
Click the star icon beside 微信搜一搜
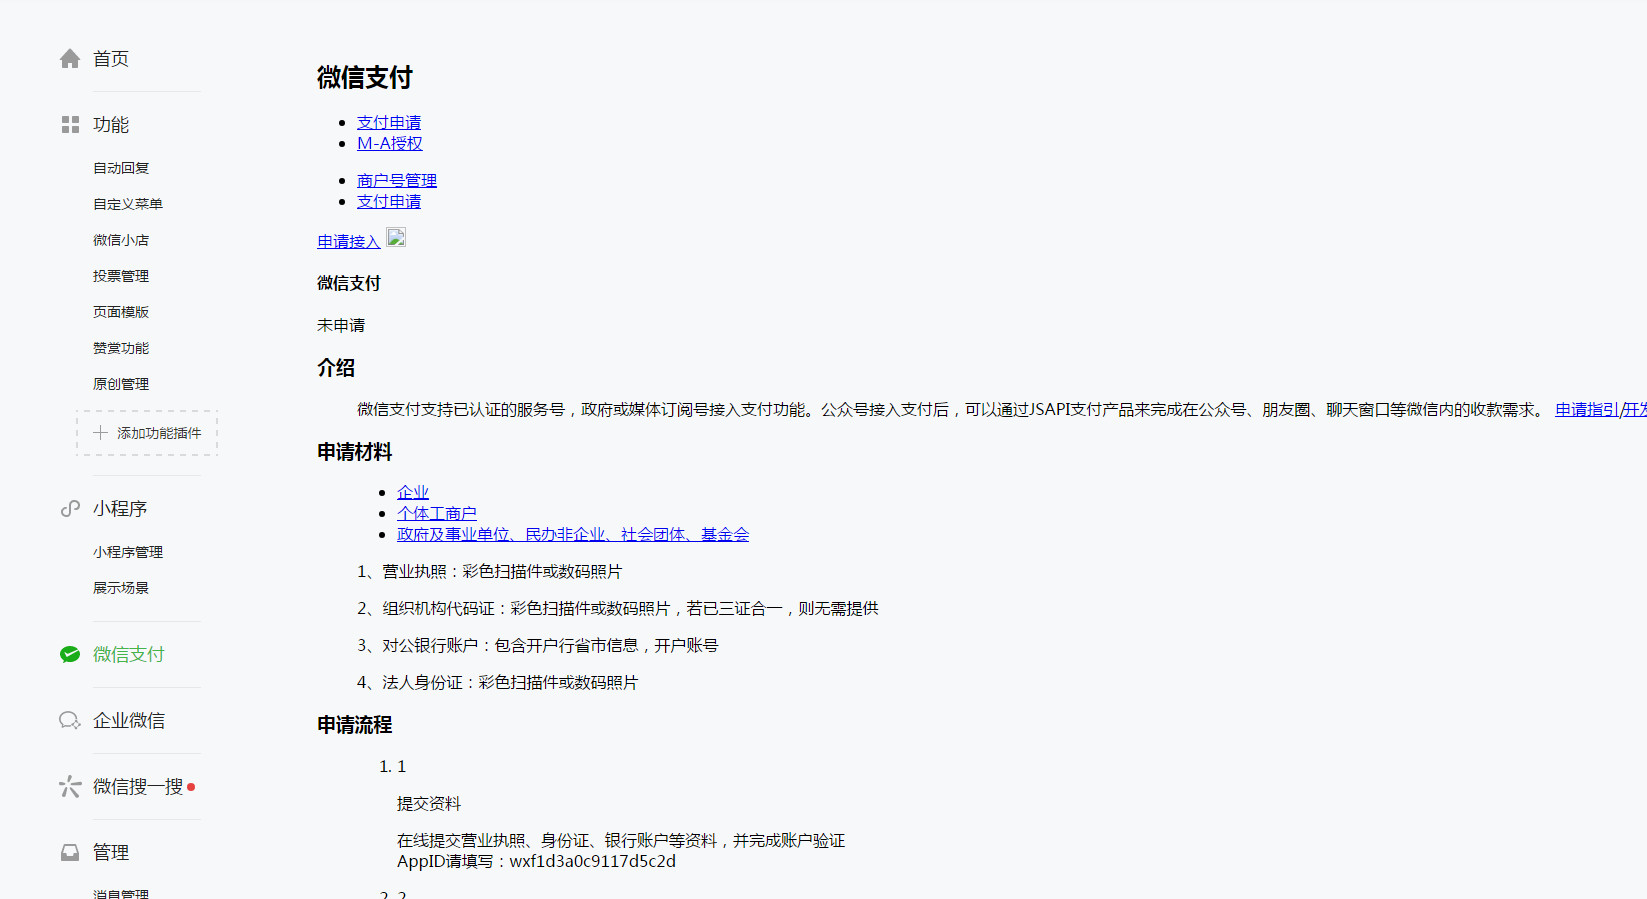tap(70, 787)
